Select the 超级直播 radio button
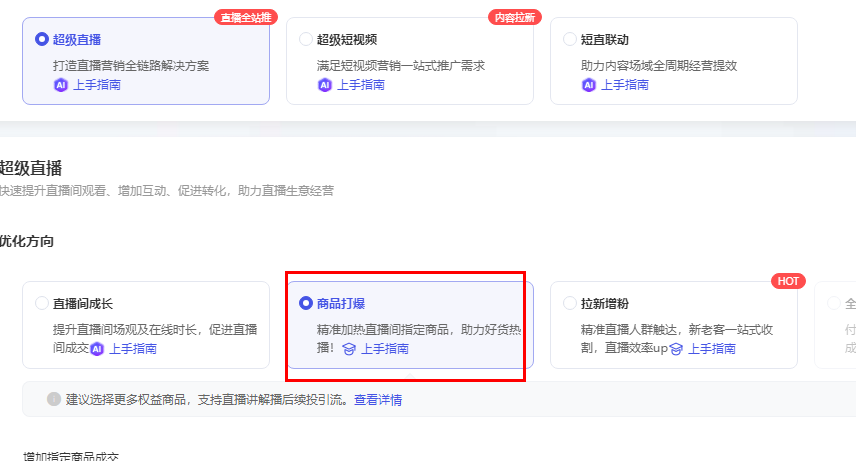The image size is (856, 461). [42, 39]
